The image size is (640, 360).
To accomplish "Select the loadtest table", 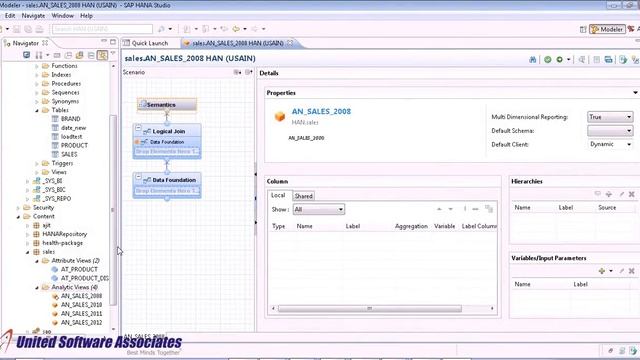I will (71, 137).
